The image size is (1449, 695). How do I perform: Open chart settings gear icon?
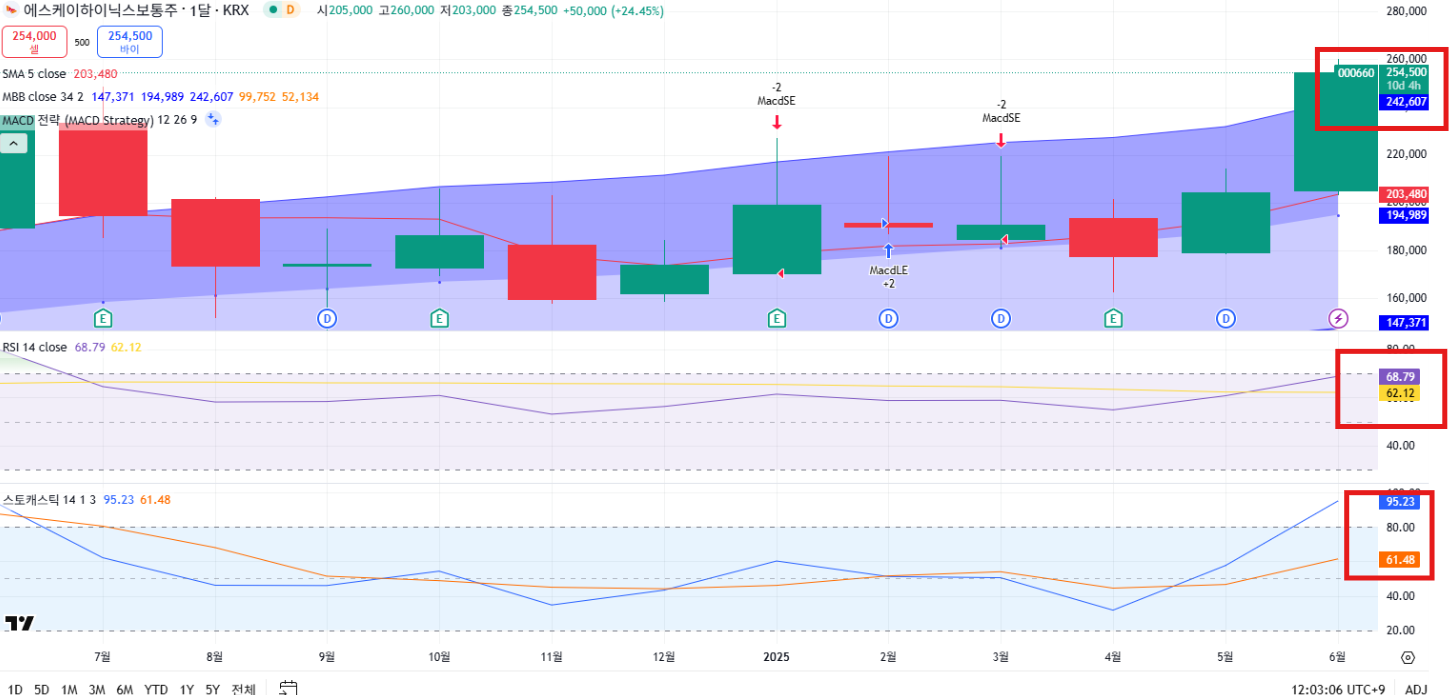tap(1408, 657)
